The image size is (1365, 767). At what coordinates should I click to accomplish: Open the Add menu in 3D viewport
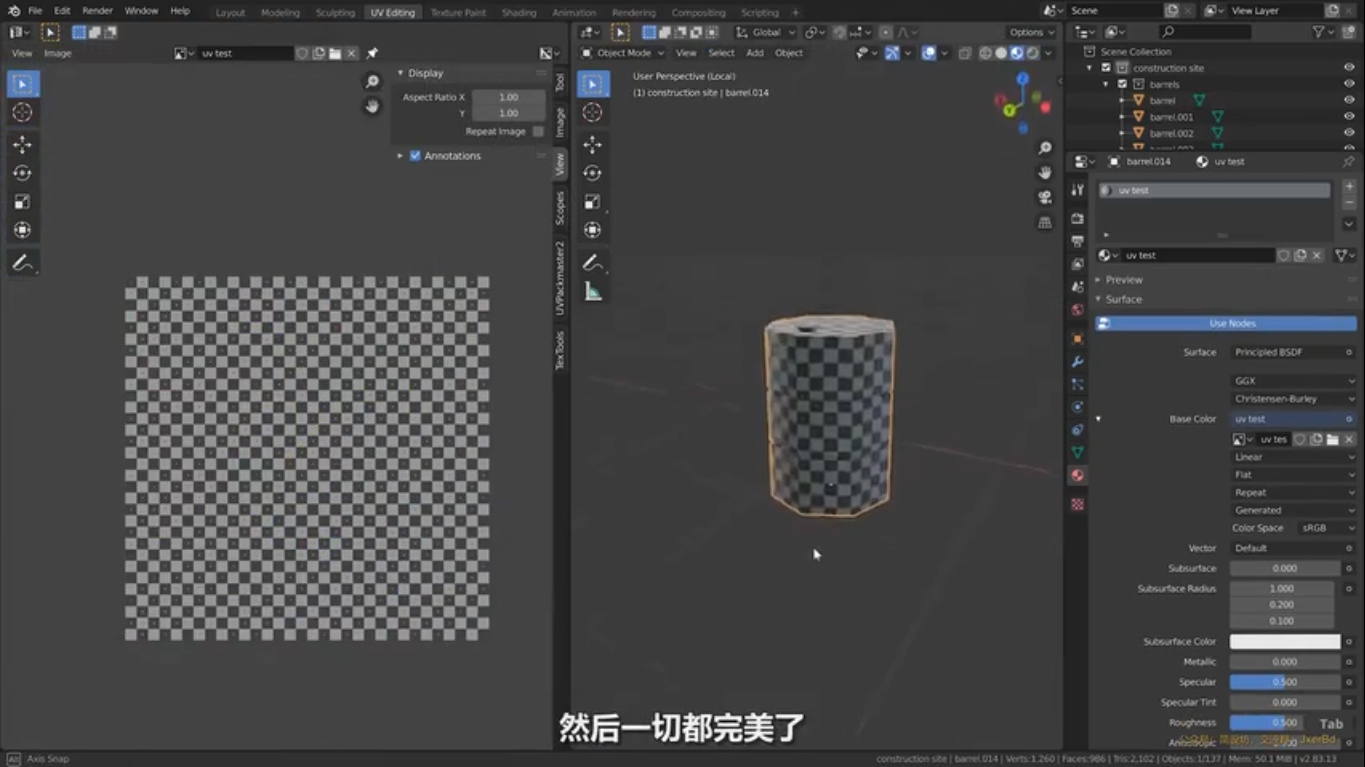click(x=755, y=53)
